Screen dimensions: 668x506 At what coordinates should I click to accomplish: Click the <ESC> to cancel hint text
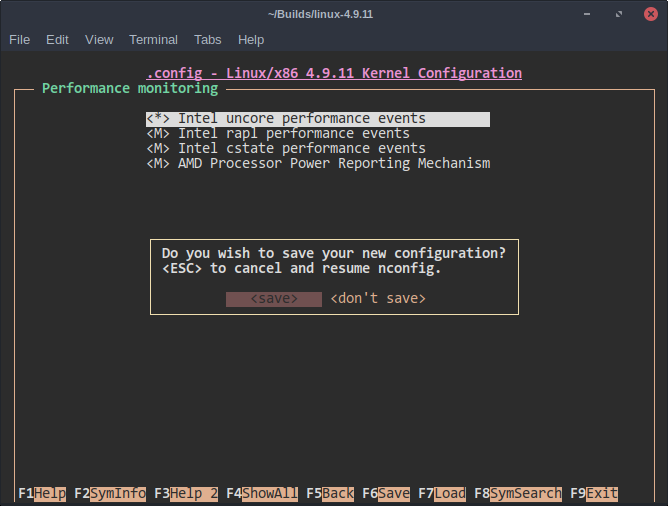[x=302, y=268]
